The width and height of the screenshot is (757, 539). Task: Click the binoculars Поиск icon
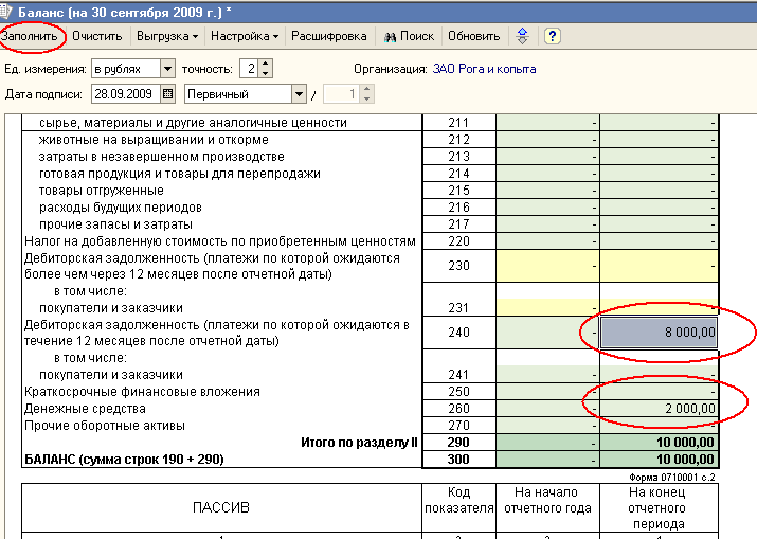[390, 36]
